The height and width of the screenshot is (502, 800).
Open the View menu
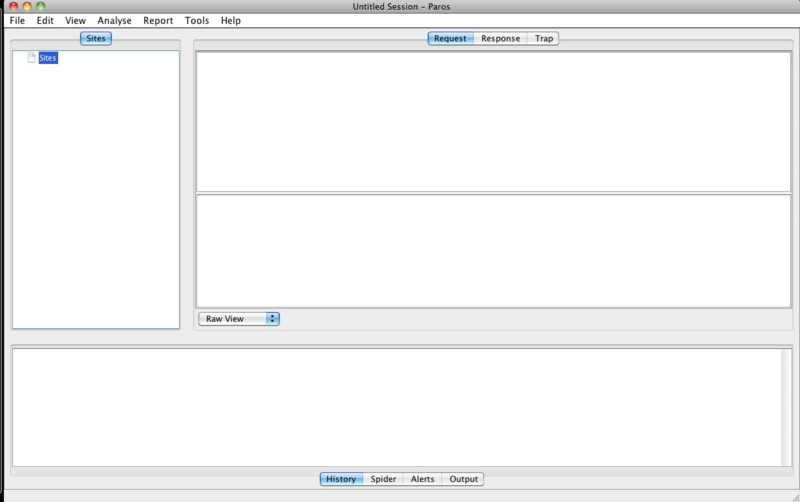tap(75, 20)
